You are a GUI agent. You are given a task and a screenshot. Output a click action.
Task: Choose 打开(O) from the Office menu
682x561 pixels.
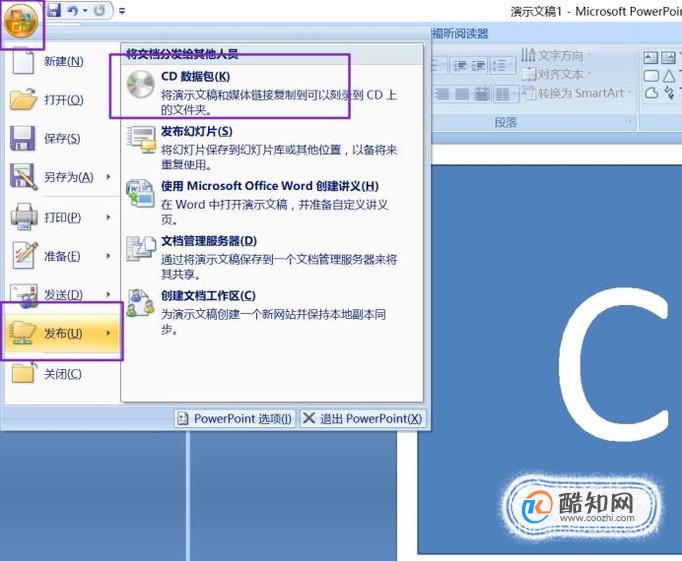(x=61, y=100)
